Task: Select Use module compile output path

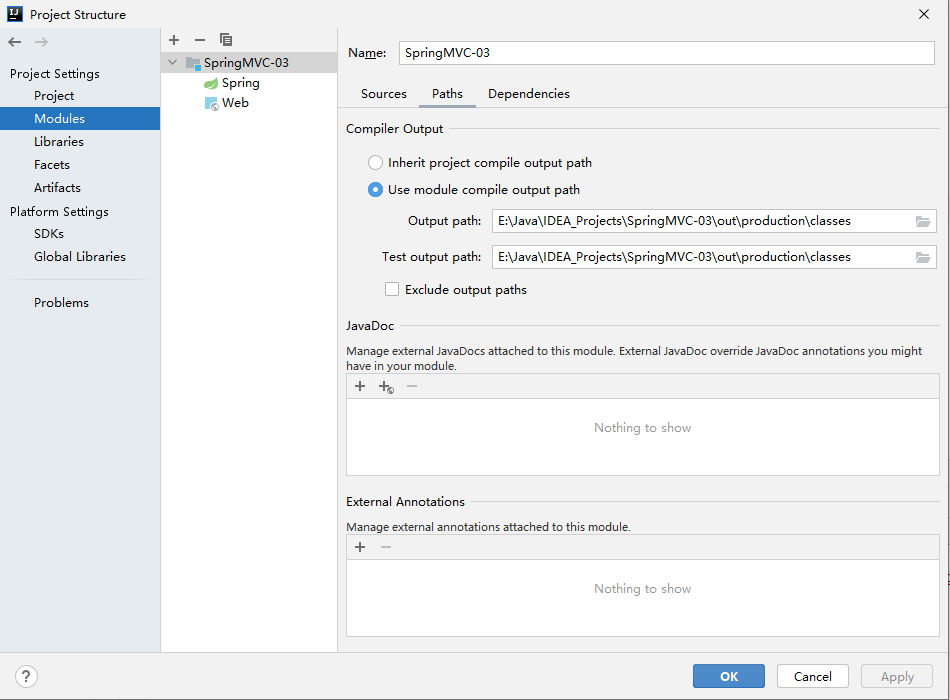Action: [376, 190]
